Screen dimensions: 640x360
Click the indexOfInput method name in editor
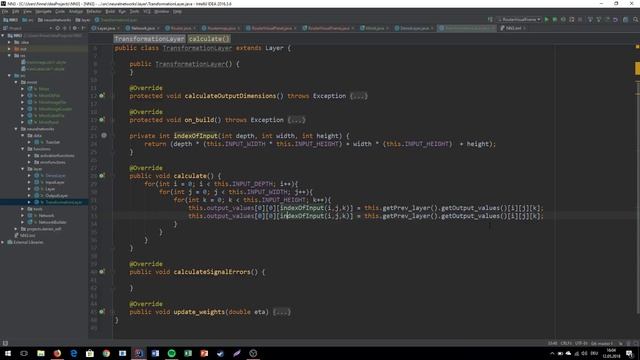(196, 136)
